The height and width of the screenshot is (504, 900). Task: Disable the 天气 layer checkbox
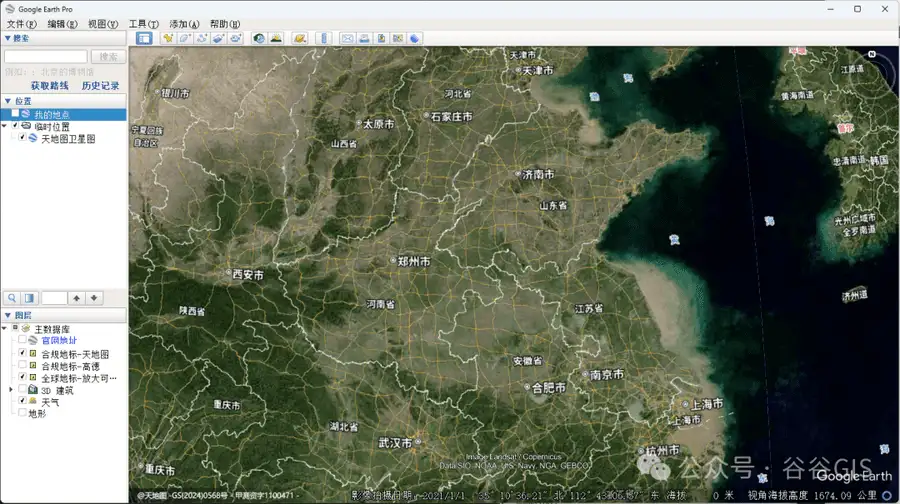point(22,401)
